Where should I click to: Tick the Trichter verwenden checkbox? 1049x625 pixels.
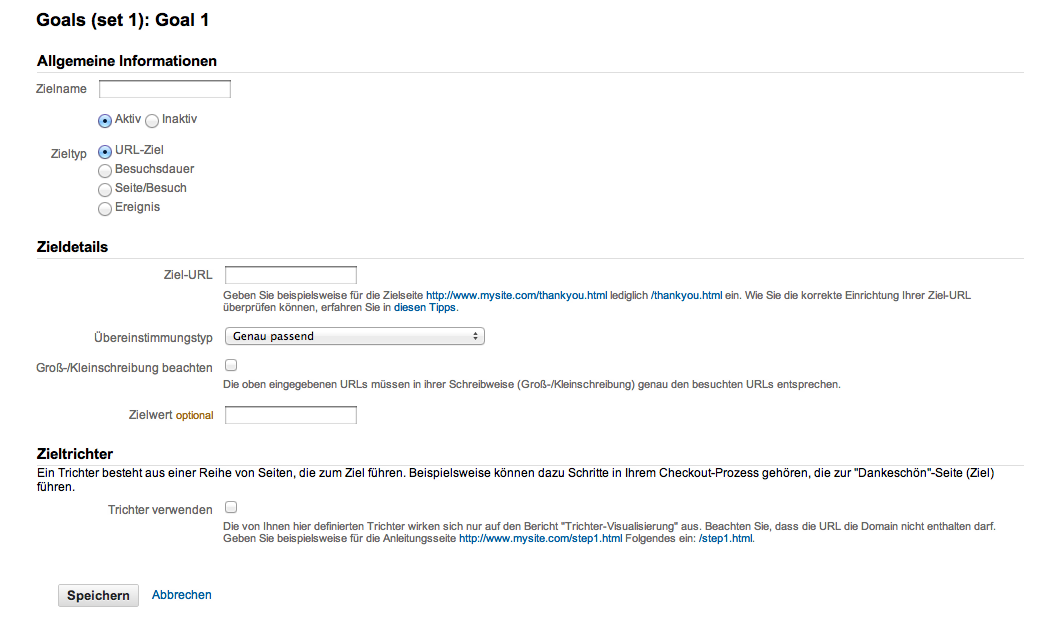pos(231,507)
